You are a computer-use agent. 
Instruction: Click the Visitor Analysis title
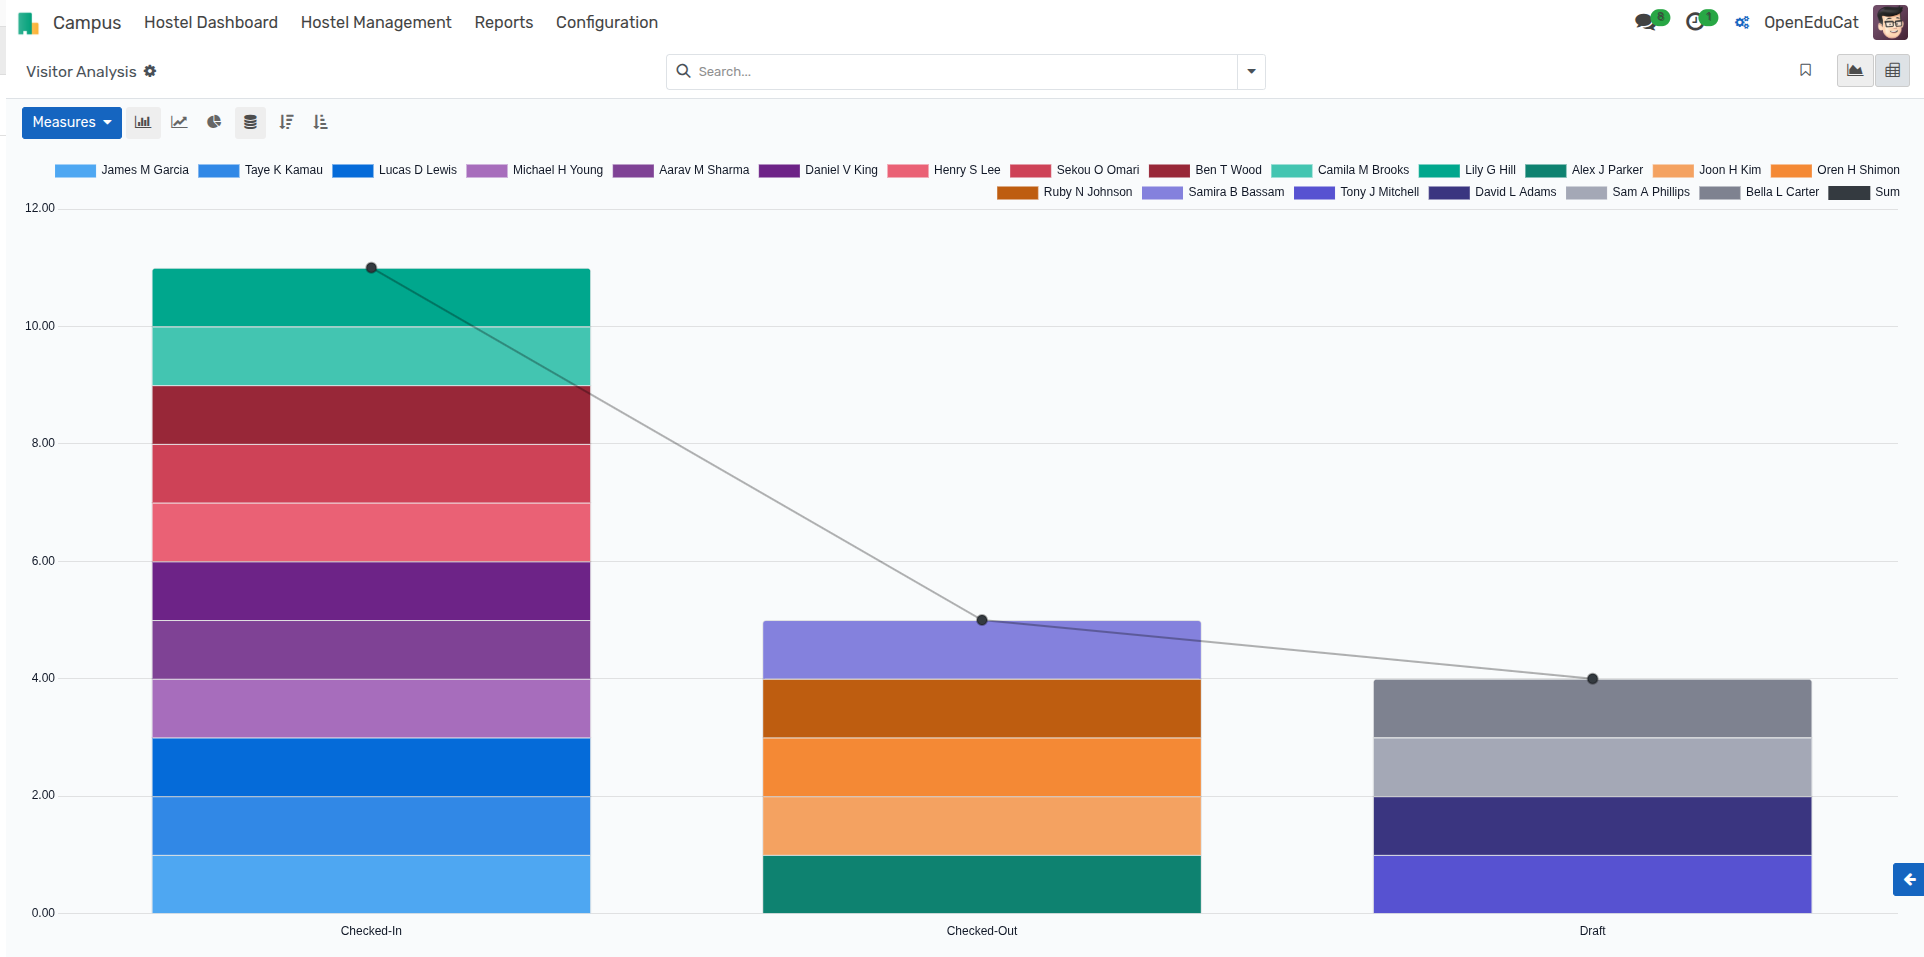point(81,72)
